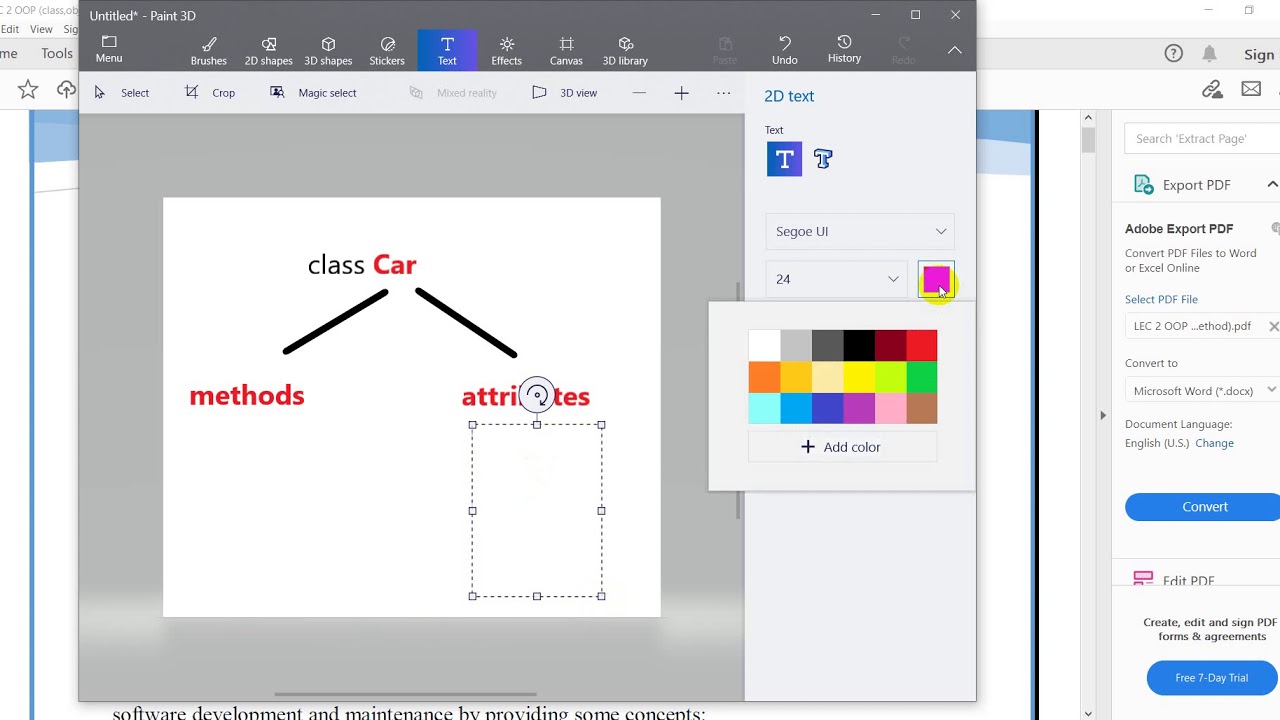Focus the Search 'Extract Page' field

coord(1202,139)
